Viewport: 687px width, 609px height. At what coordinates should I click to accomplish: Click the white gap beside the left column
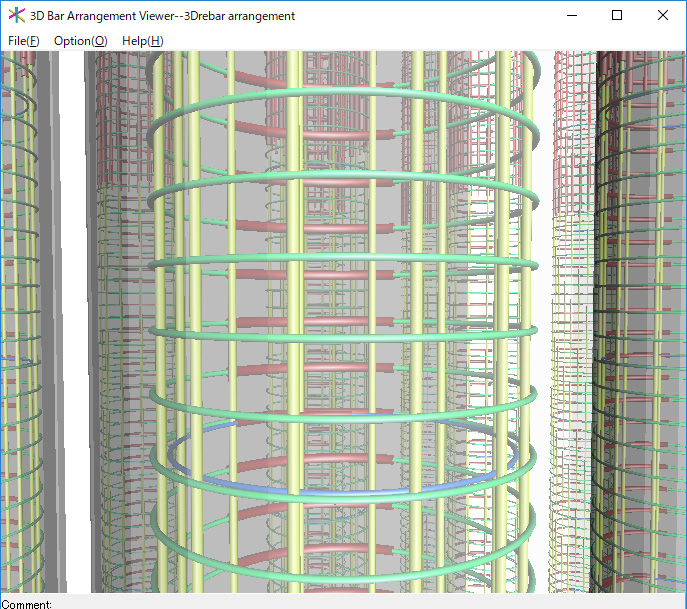click(x=70, y=300)
